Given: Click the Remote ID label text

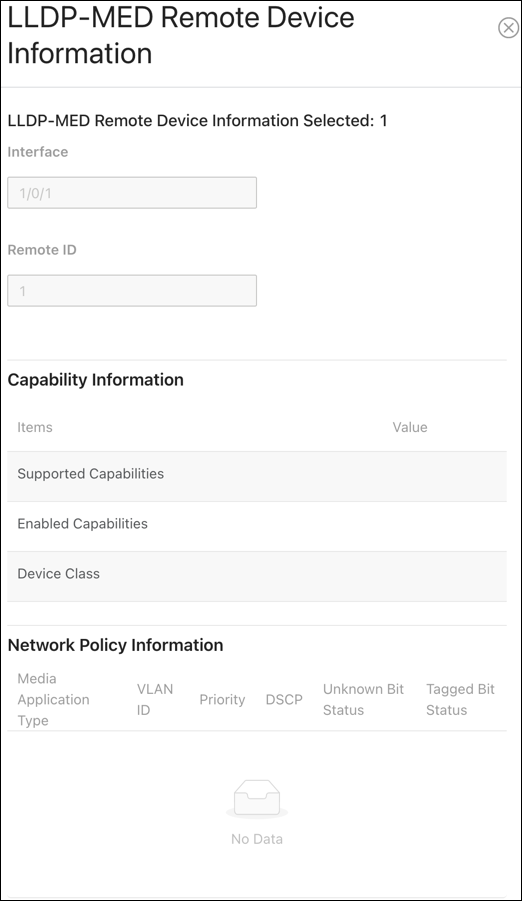Looking at the screenshot, I should click(42, 250).
